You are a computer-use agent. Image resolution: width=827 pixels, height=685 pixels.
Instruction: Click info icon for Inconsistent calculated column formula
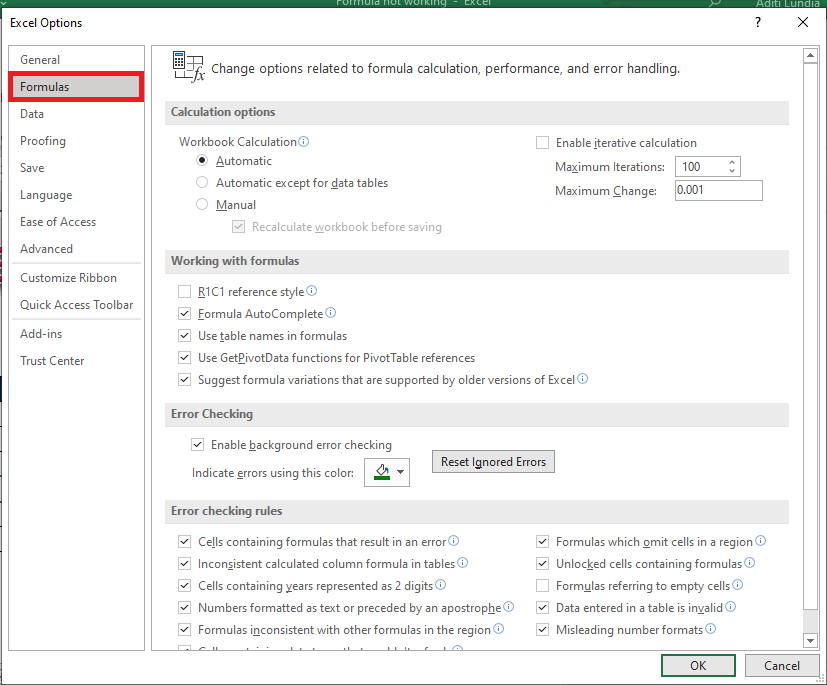(463, 563)
